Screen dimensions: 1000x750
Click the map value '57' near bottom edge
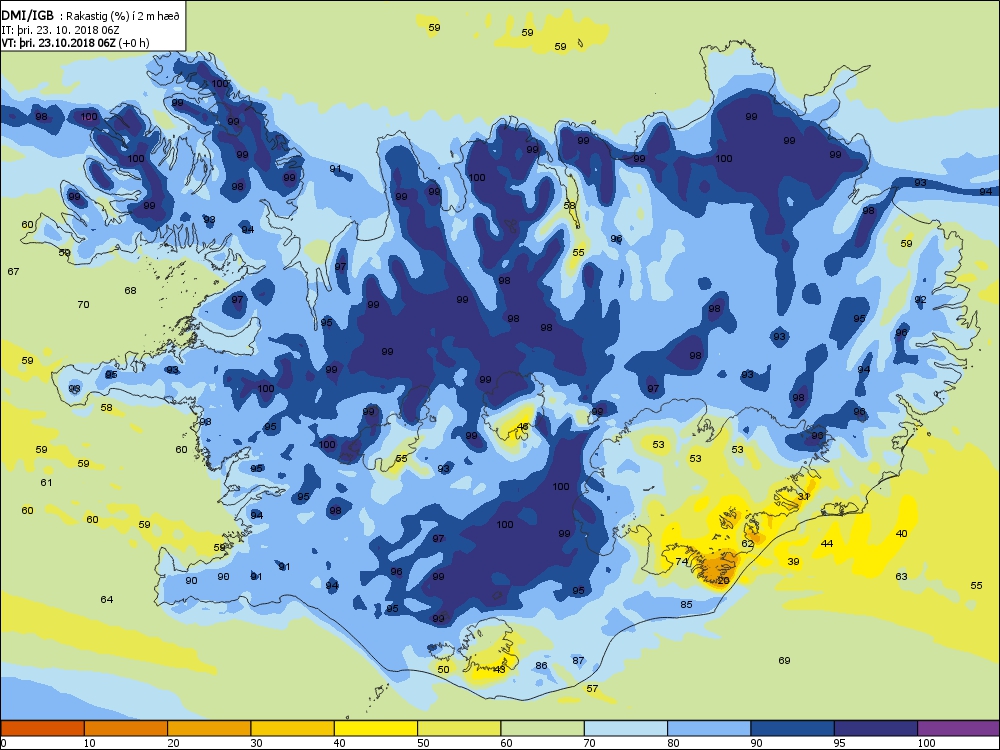tap(592, 688)
